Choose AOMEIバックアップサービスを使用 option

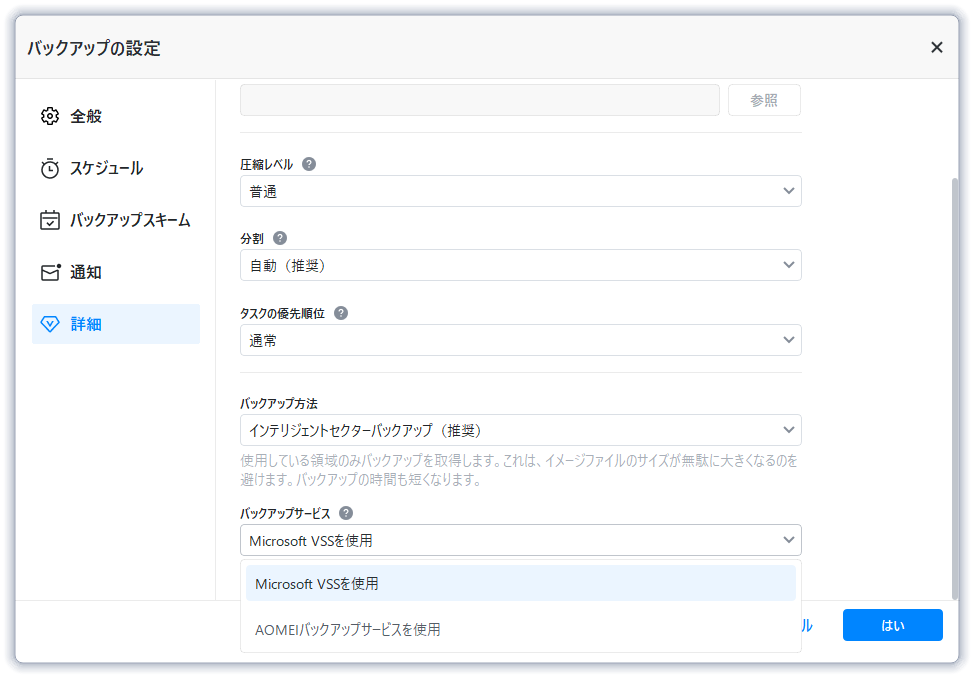(520, 630)
